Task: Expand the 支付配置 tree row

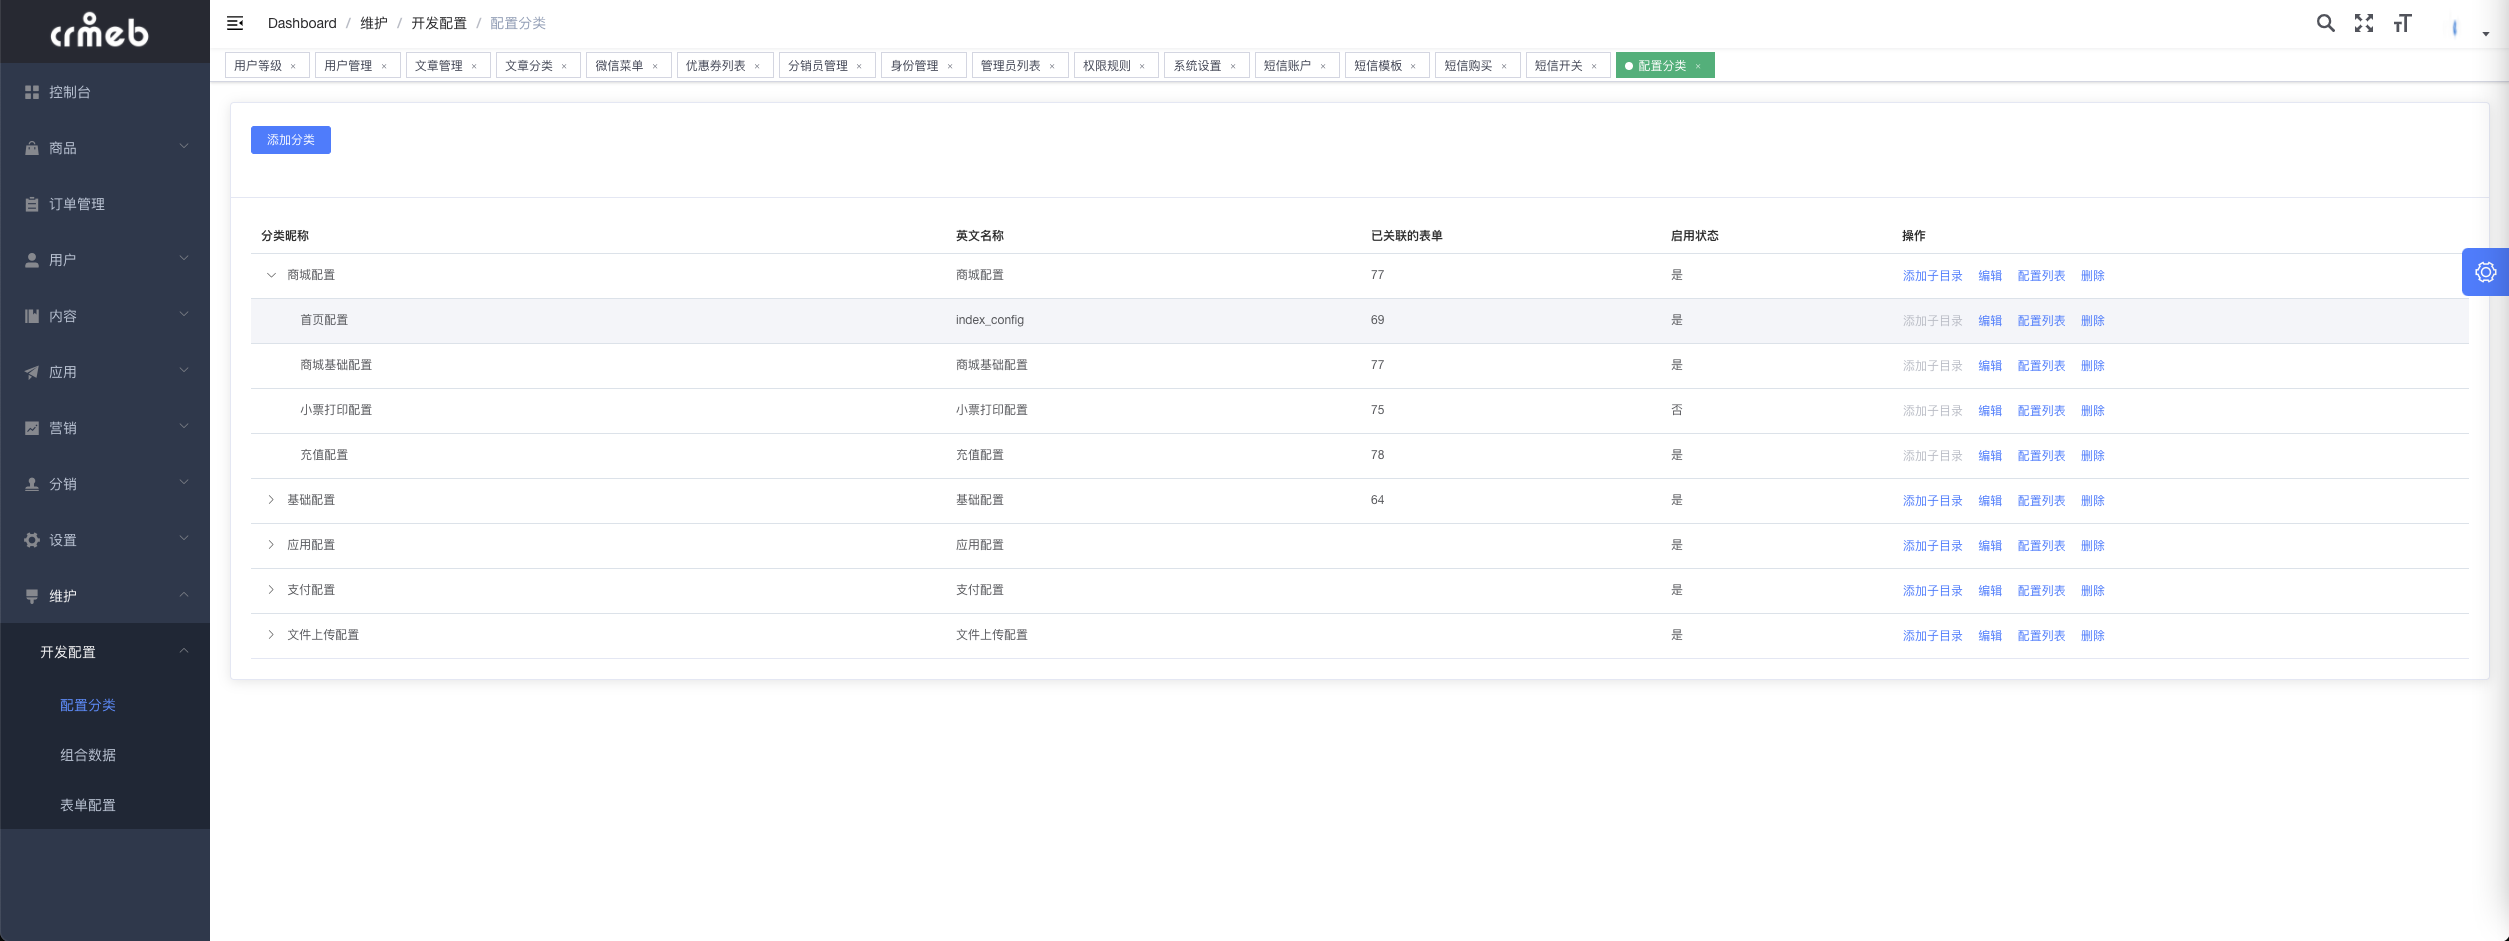Action: coord(271,590)
